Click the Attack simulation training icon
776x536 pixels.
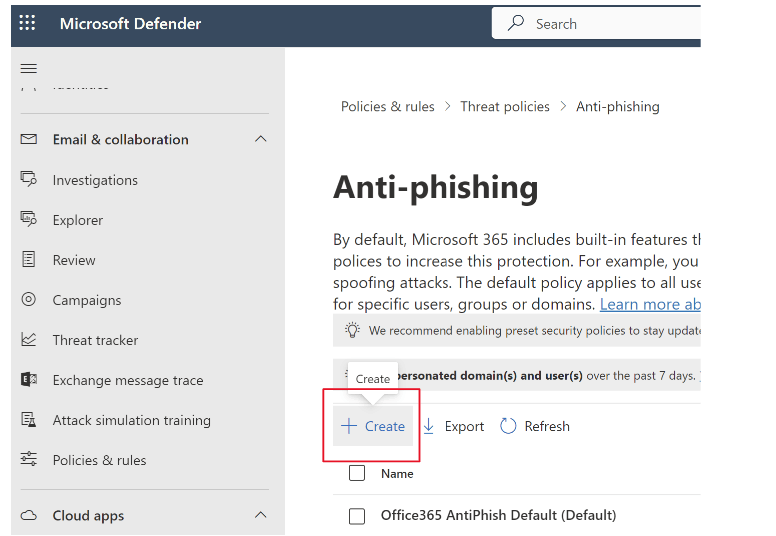tap(29, 419)
